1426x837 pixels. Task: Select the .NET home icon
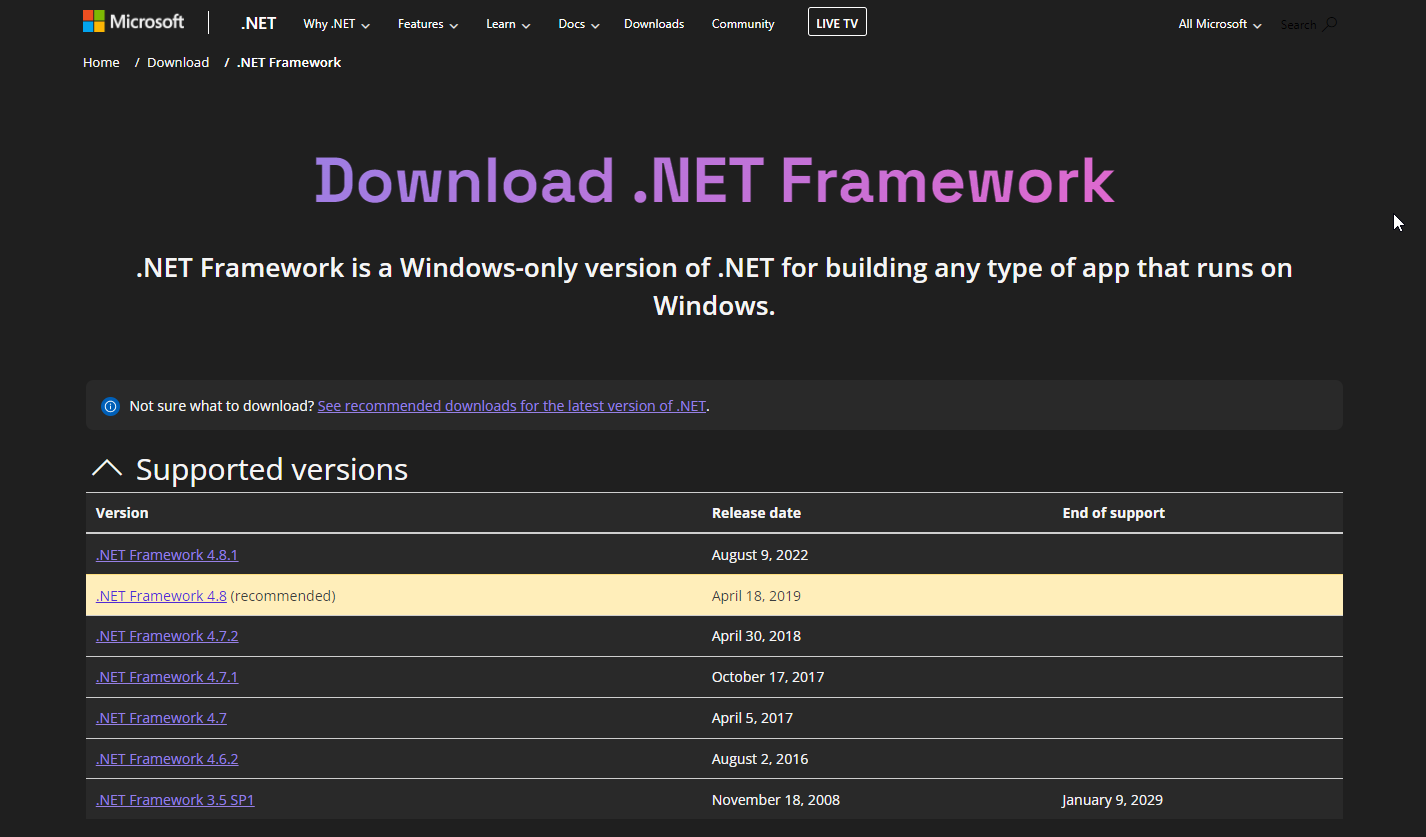click(x=258, y=22)
